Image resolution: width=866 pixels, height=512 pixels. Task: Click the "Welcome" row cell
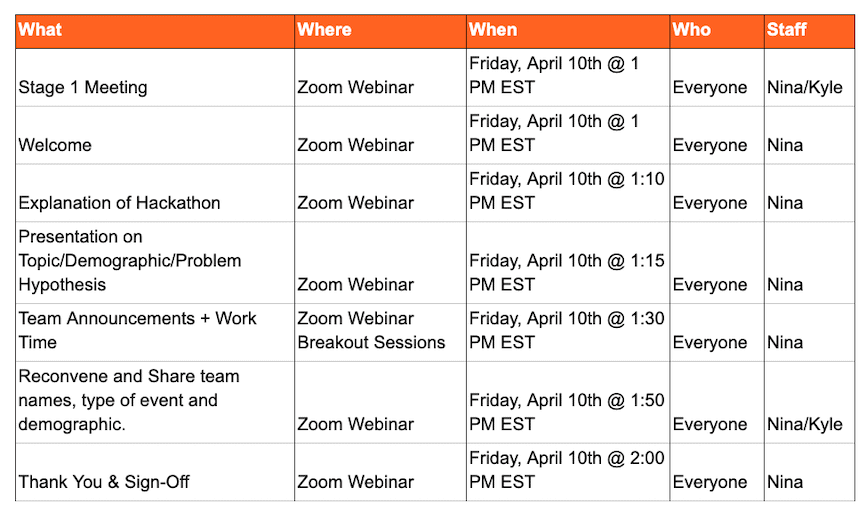(x=155, y=135)
